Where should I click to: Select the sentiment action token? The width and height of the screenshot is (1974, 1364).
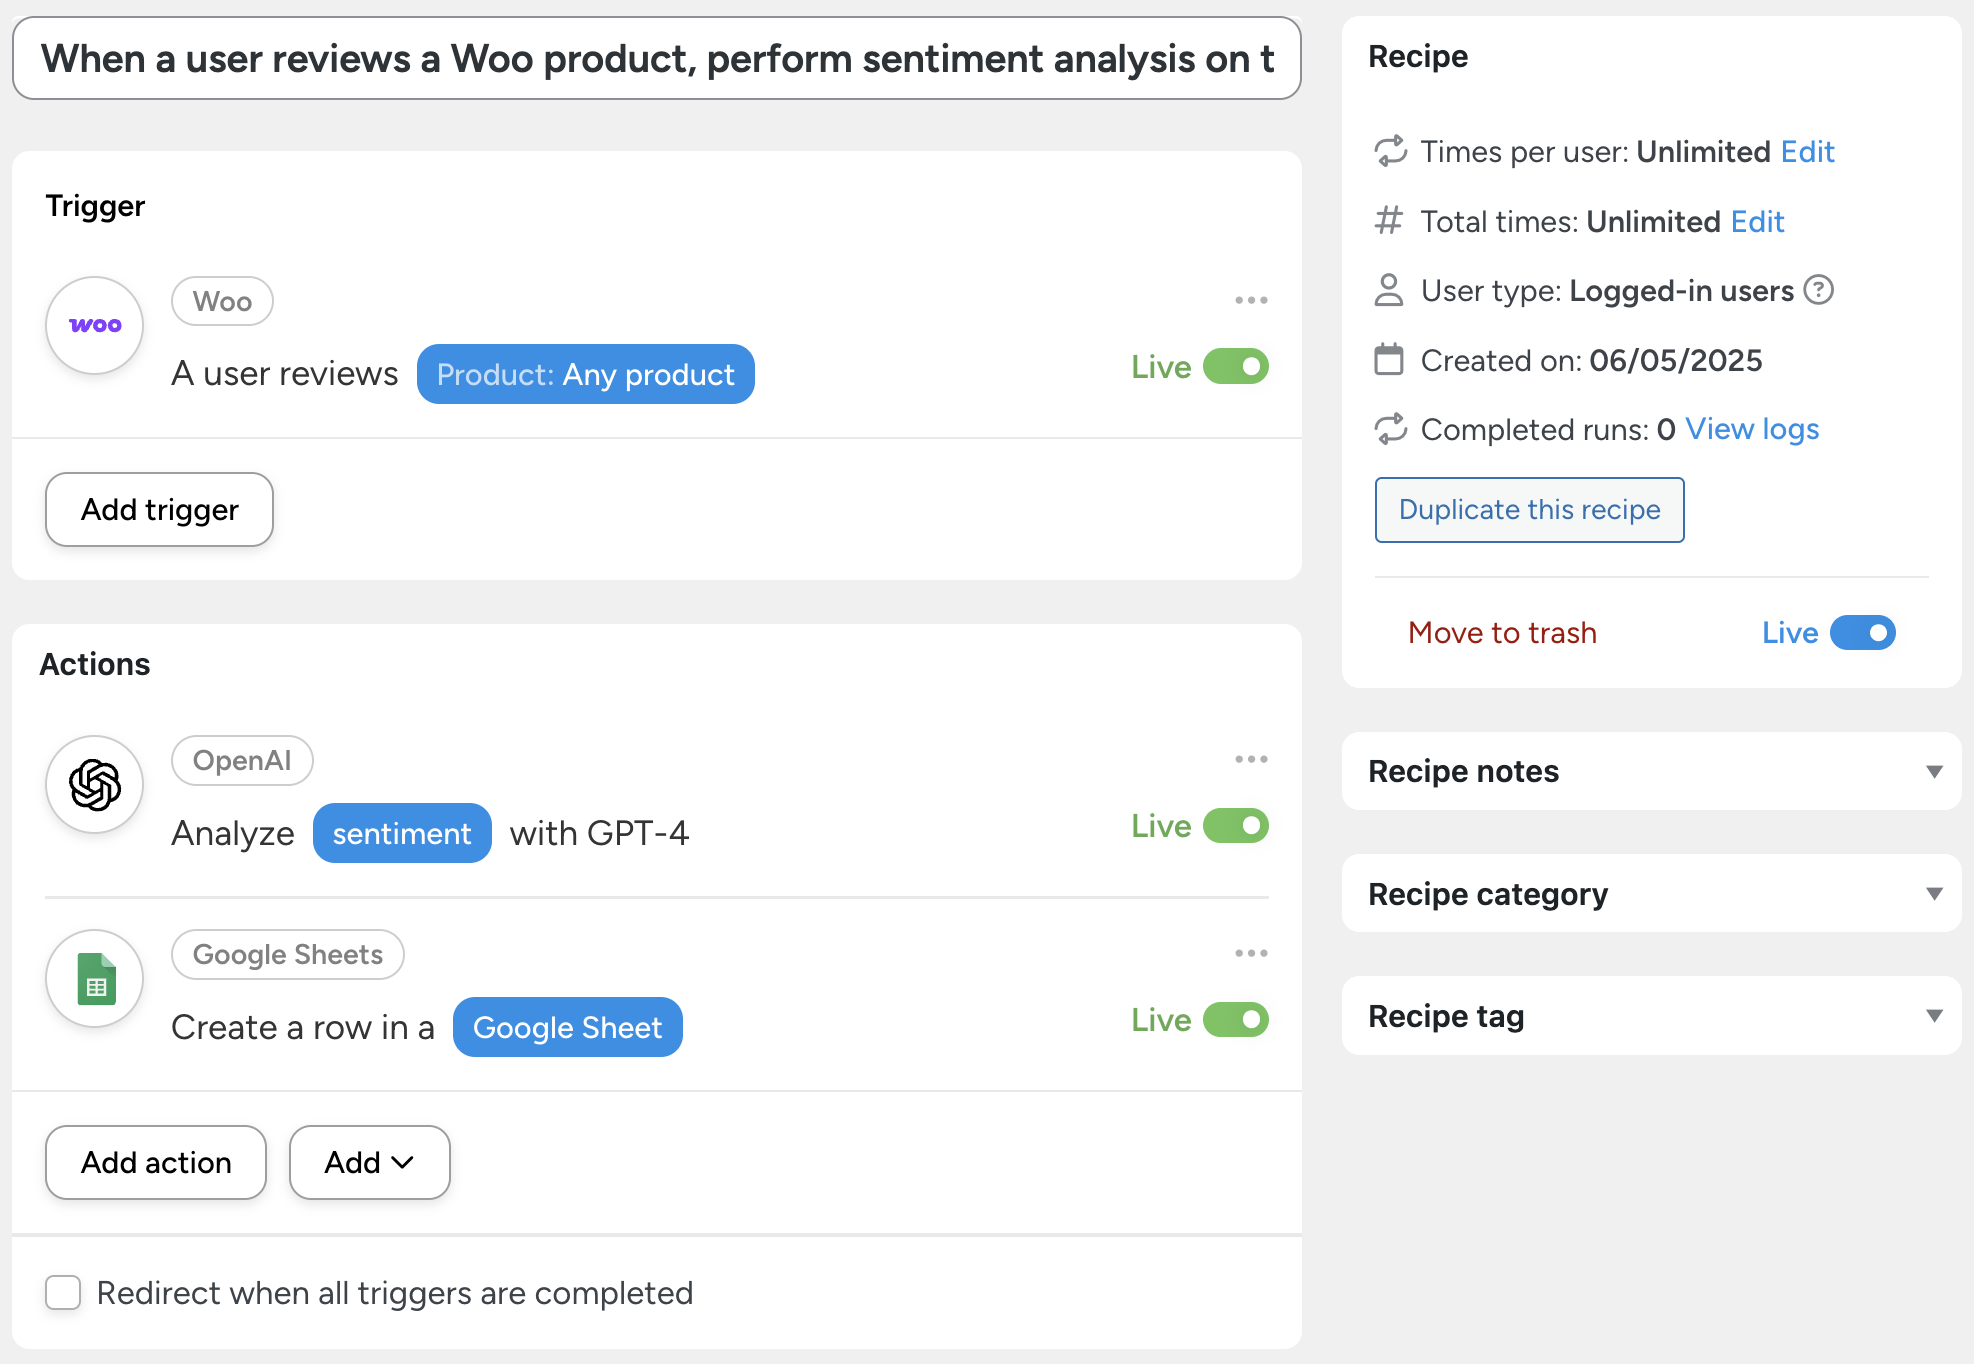tap(401, 833)
